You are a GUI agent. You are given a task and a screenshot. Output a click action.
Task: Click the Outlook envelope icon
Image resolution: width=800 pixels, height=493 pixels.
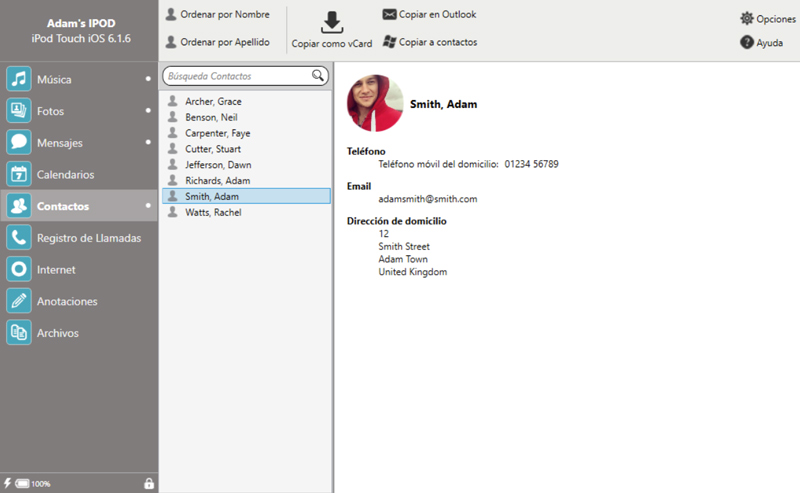(389, 14)
